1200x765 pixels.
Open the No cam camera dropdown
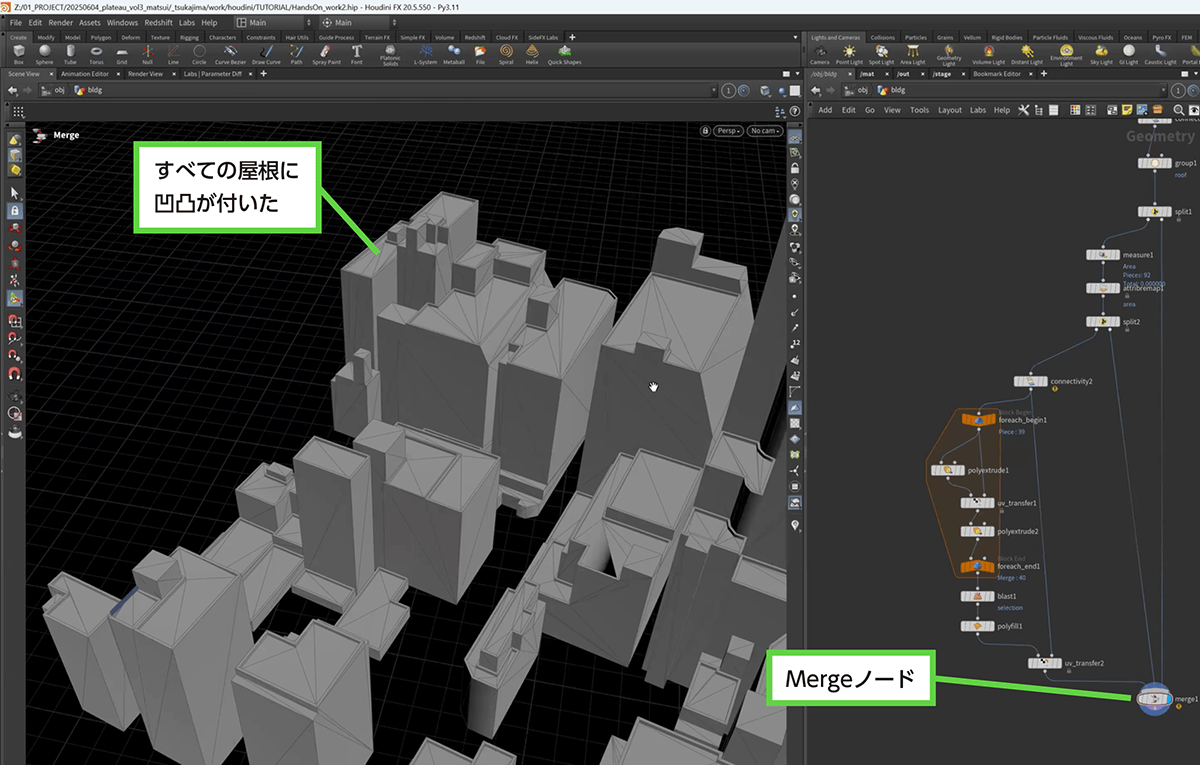click(x=765, y=131)
